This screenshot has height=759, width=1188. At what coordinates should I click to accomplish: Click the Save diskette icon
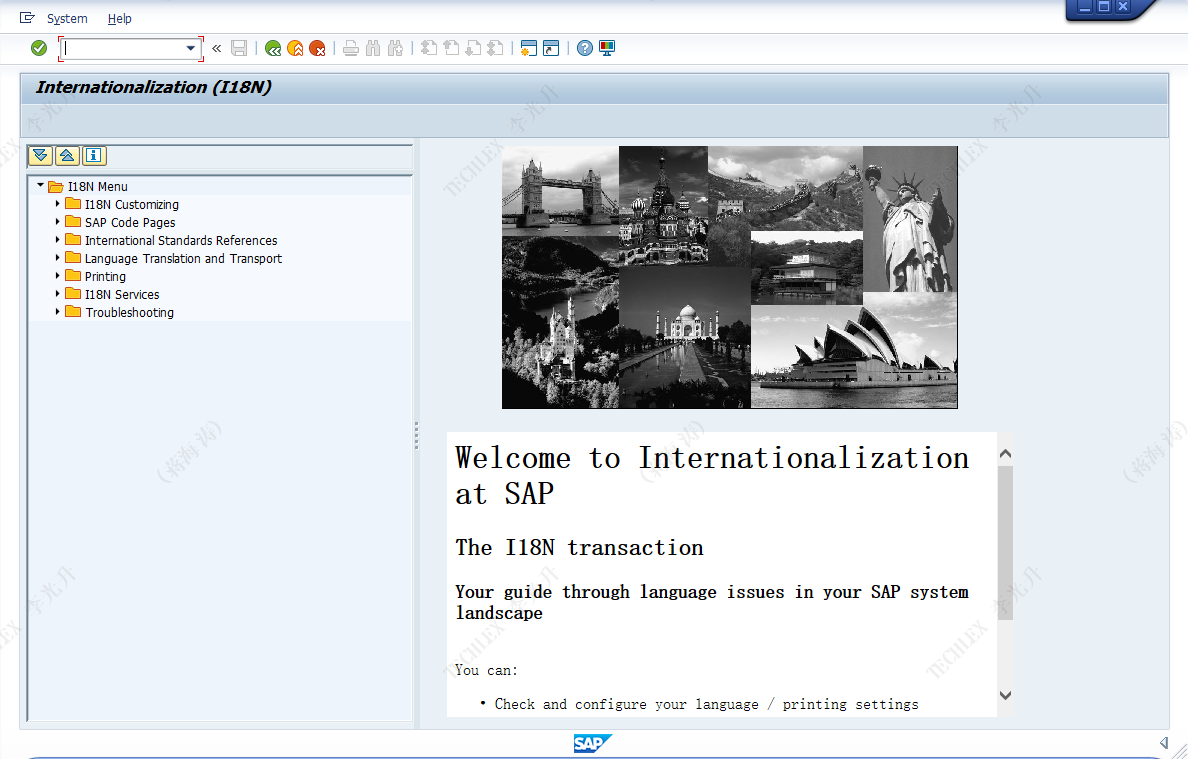pos(239,48)
